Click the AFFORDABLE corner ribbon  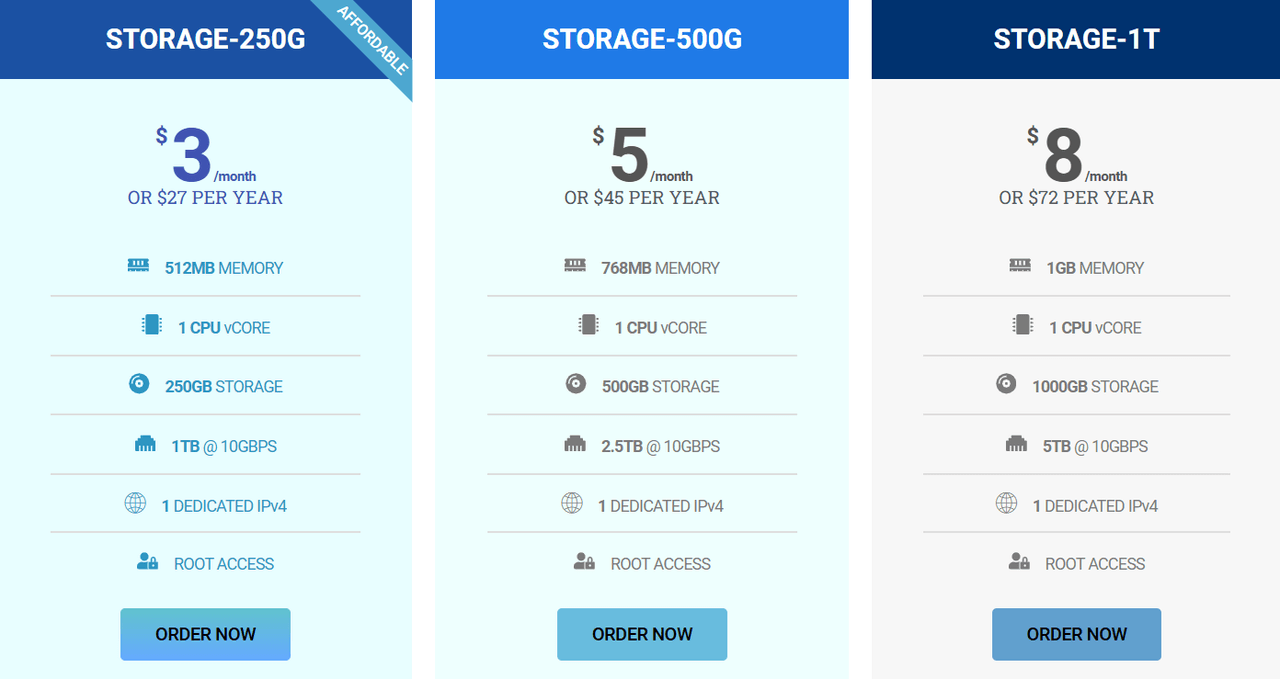pyautogui.click(x=372, y=41)
